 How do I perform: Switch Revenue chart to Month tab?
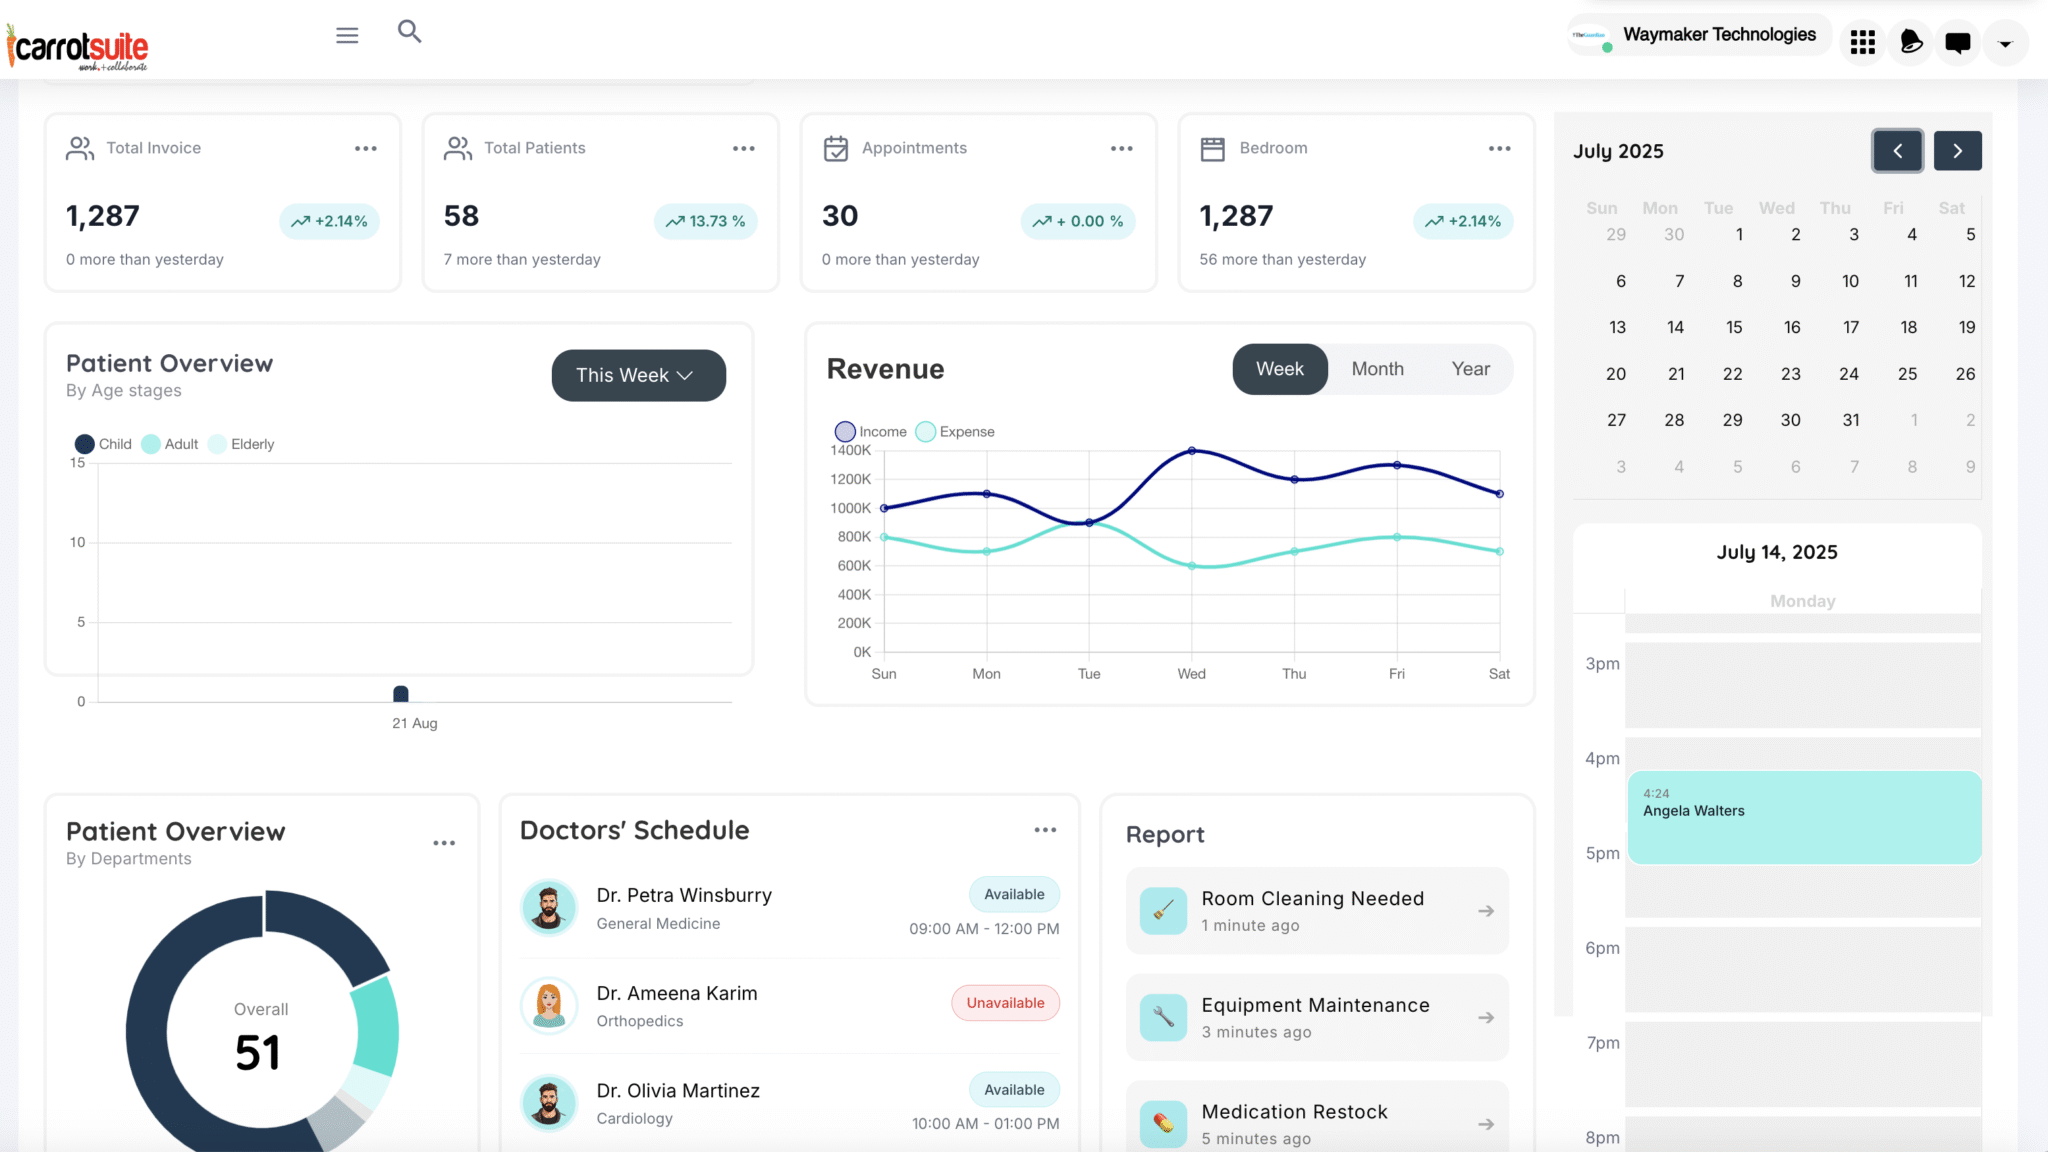click(x=1377, y=369)
